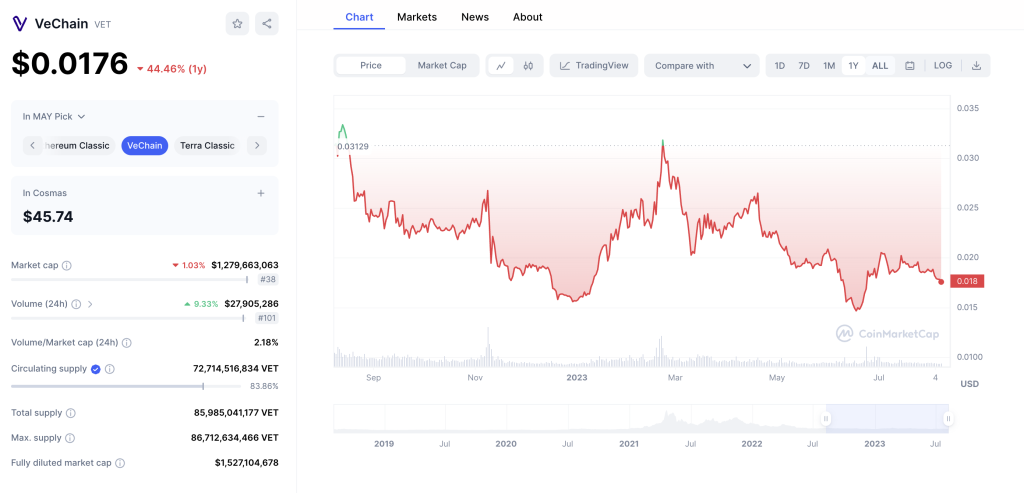Show Volume (24h) info icon
This screenshot has height=493, width=1024.
click(76, 304)
